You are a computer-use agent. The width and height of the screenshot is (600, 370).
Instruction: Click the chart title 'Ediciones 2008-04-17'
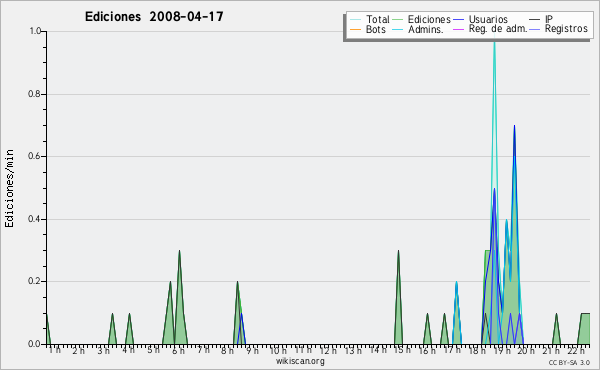pos(154,17)
